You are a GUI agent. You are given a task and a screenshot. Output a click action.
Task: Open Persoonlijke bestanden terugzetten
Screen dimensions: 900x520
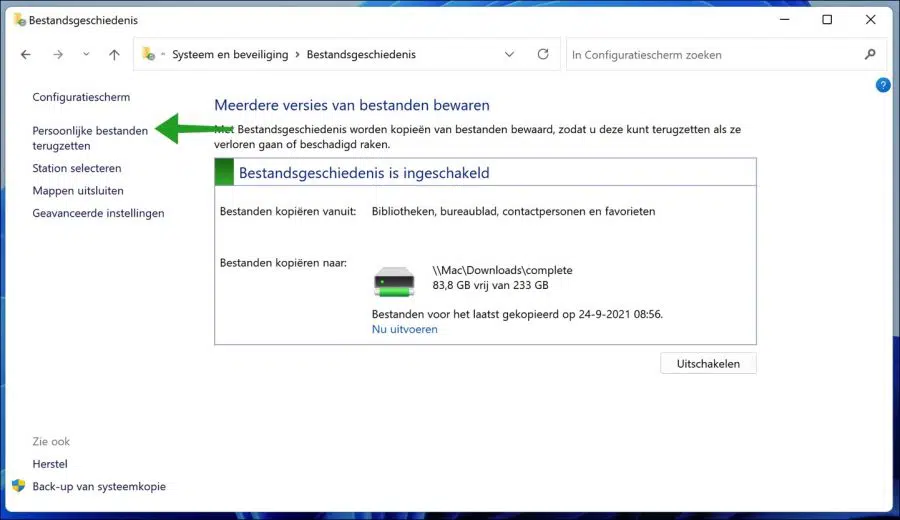(x=90, y=138)
